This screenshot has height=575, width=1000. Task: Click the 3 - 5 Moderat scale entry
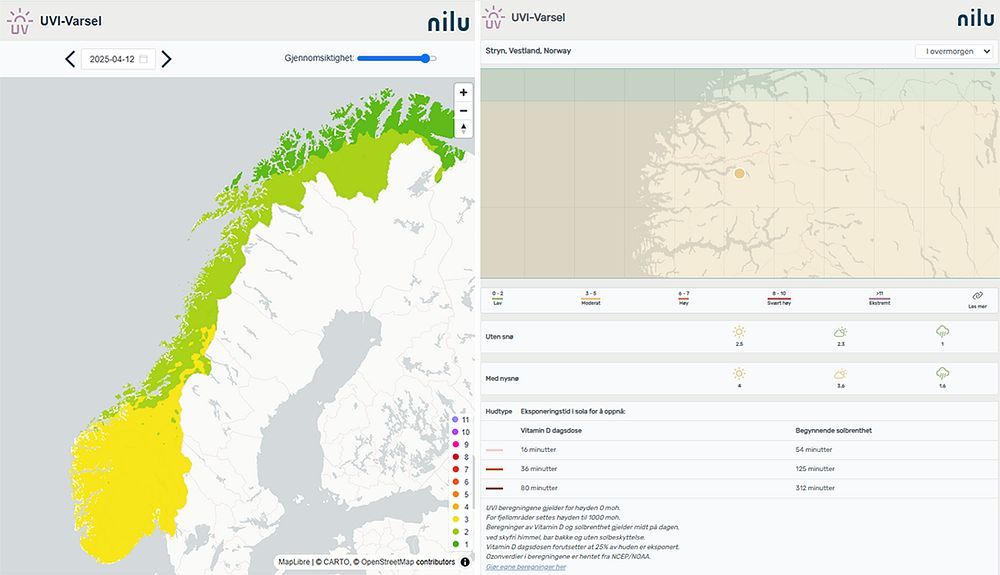(591, 298)
